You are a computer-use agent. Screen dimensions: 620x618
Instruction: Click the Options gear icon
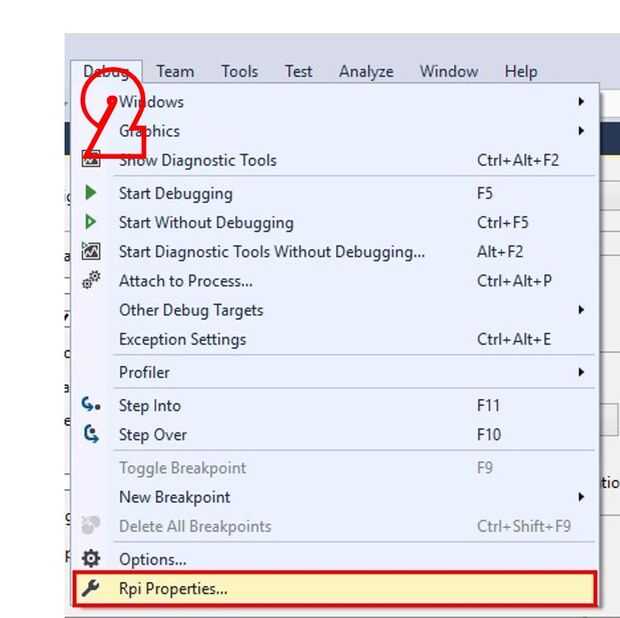coord(91,559)
